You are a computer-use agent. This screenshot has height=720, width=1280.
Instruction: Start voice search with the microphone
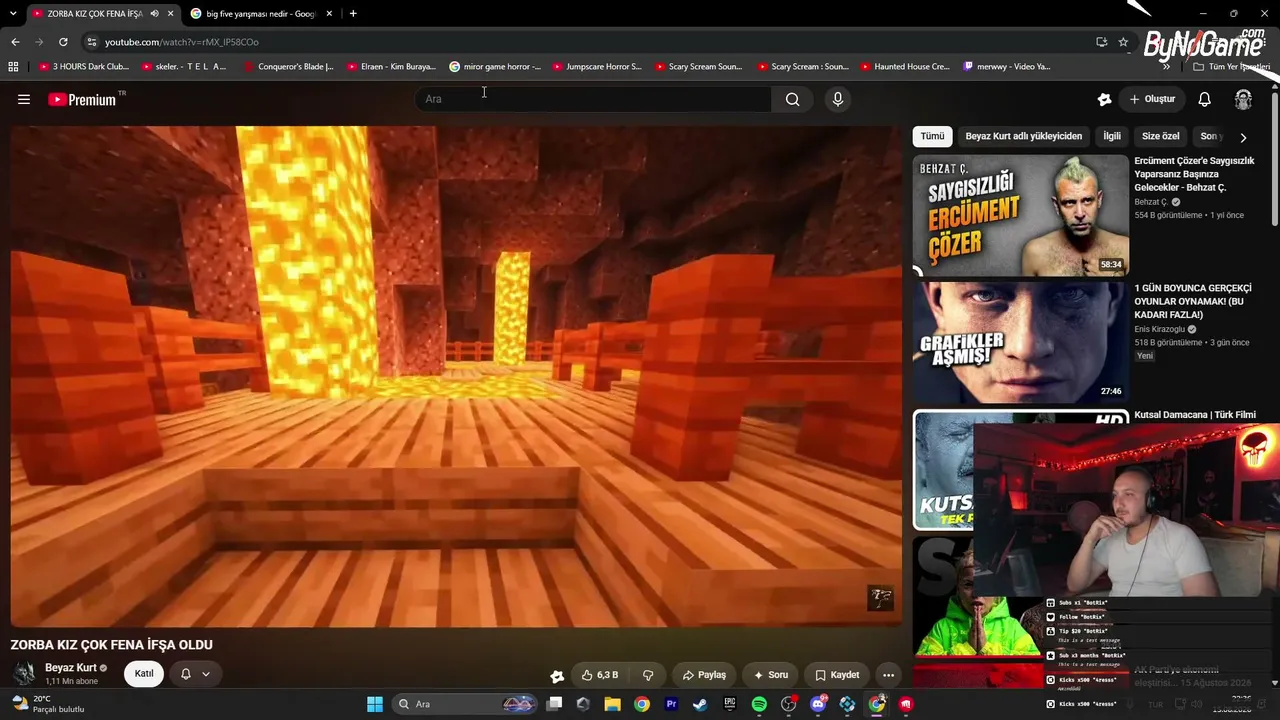[838, 99]
